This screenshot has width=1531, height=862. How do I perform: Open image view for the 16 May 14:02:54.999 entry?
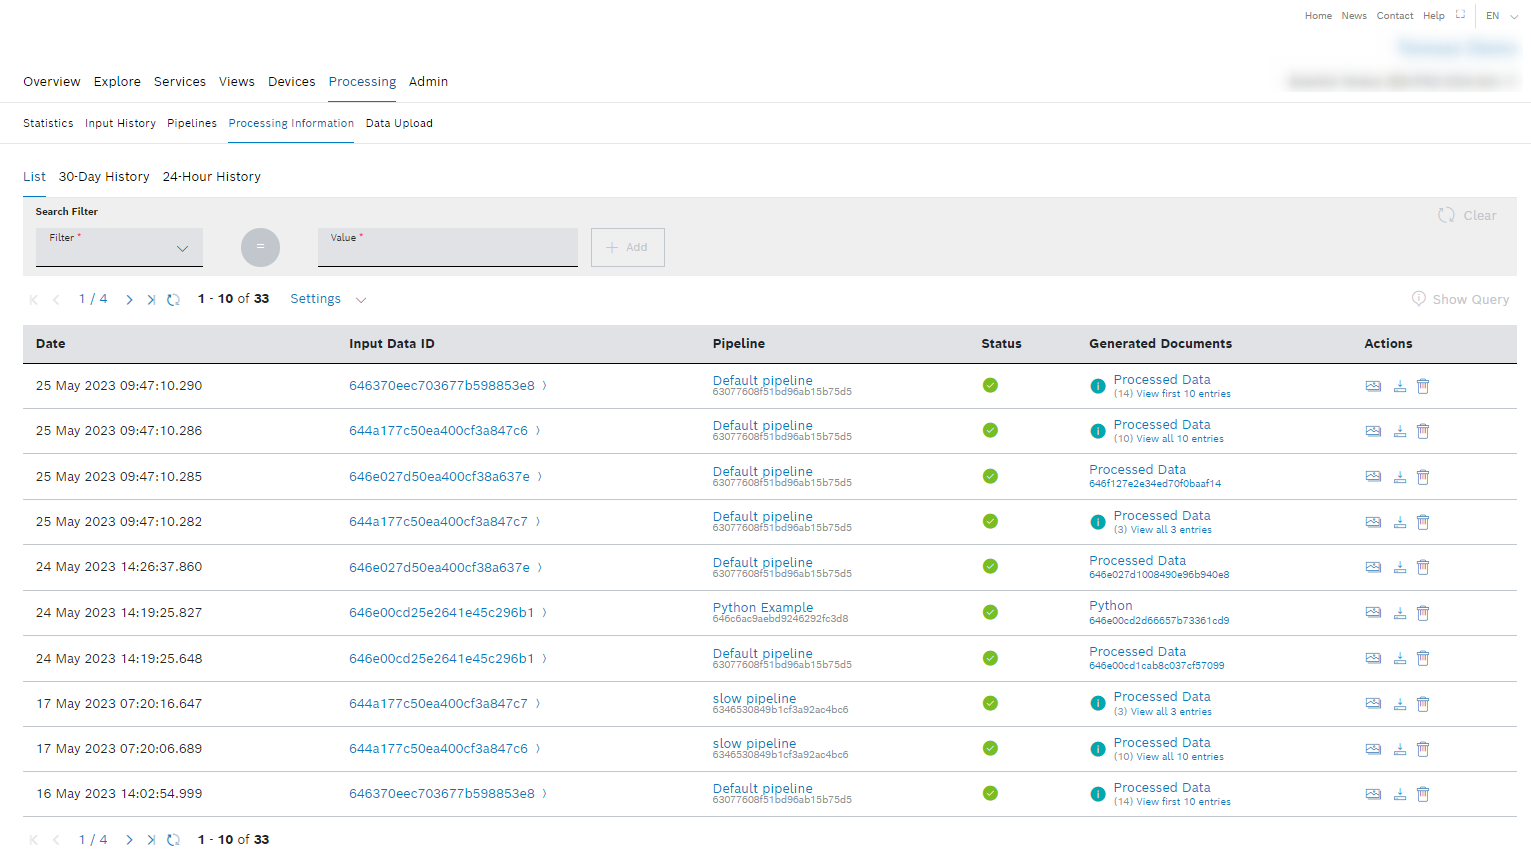(x=1373, y=794)
